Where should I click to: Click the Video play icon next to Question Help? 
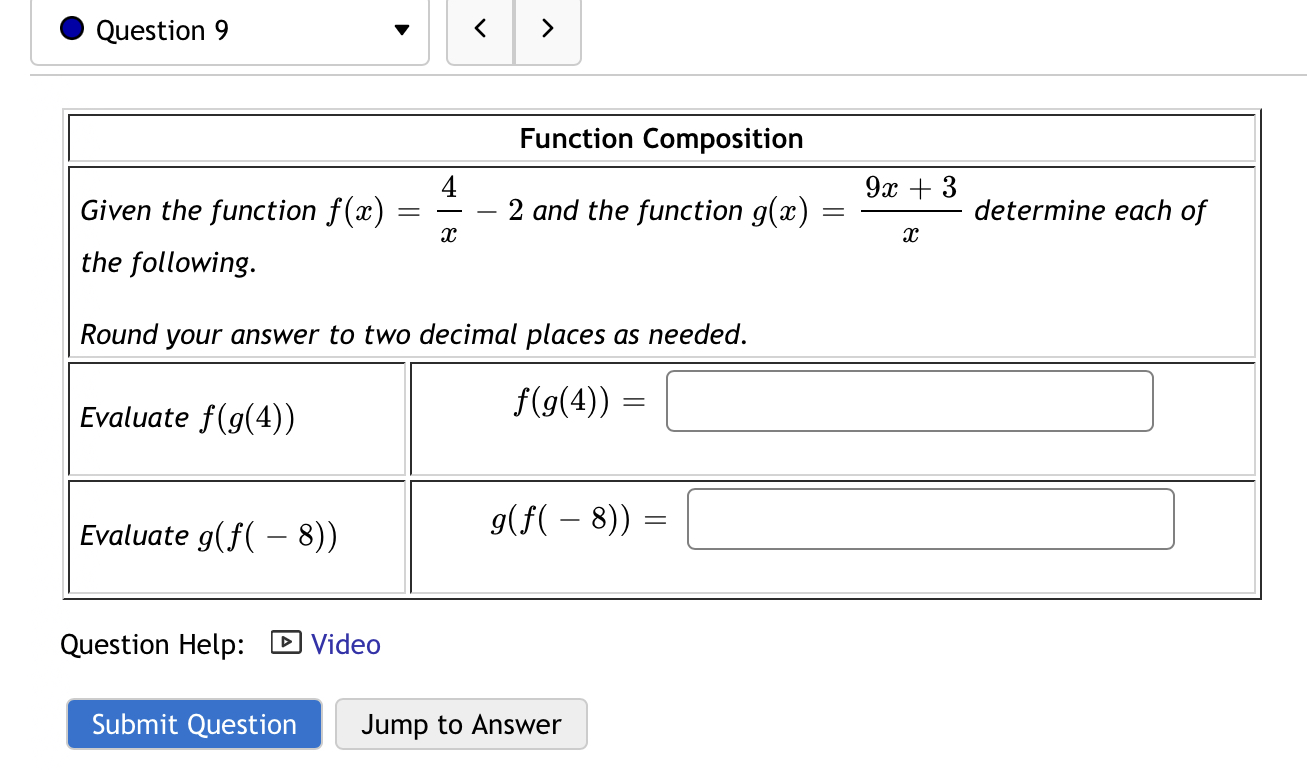(x=287, y=644)
